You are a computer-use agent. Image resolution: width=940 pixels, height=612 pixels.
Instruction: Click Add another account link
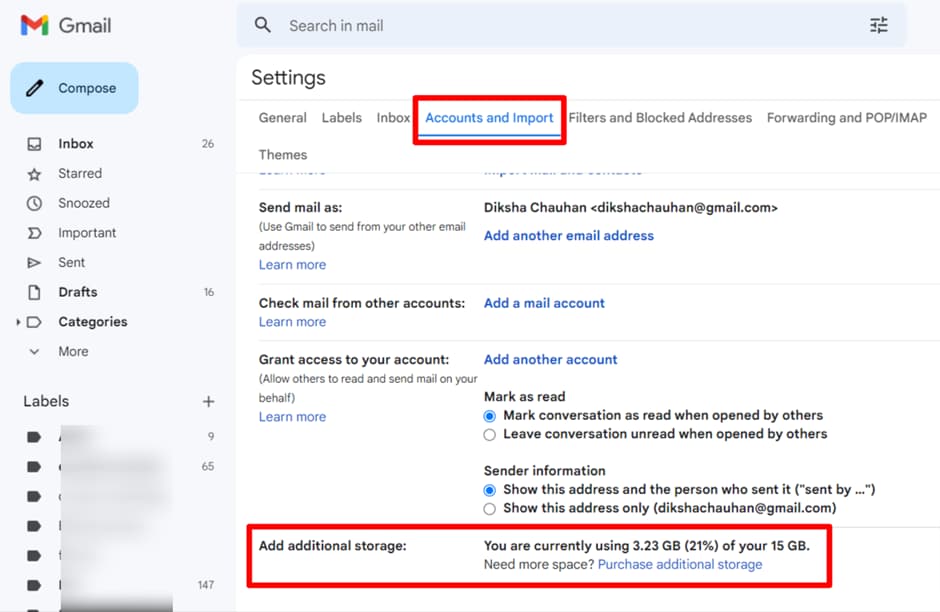pos(550,360)
